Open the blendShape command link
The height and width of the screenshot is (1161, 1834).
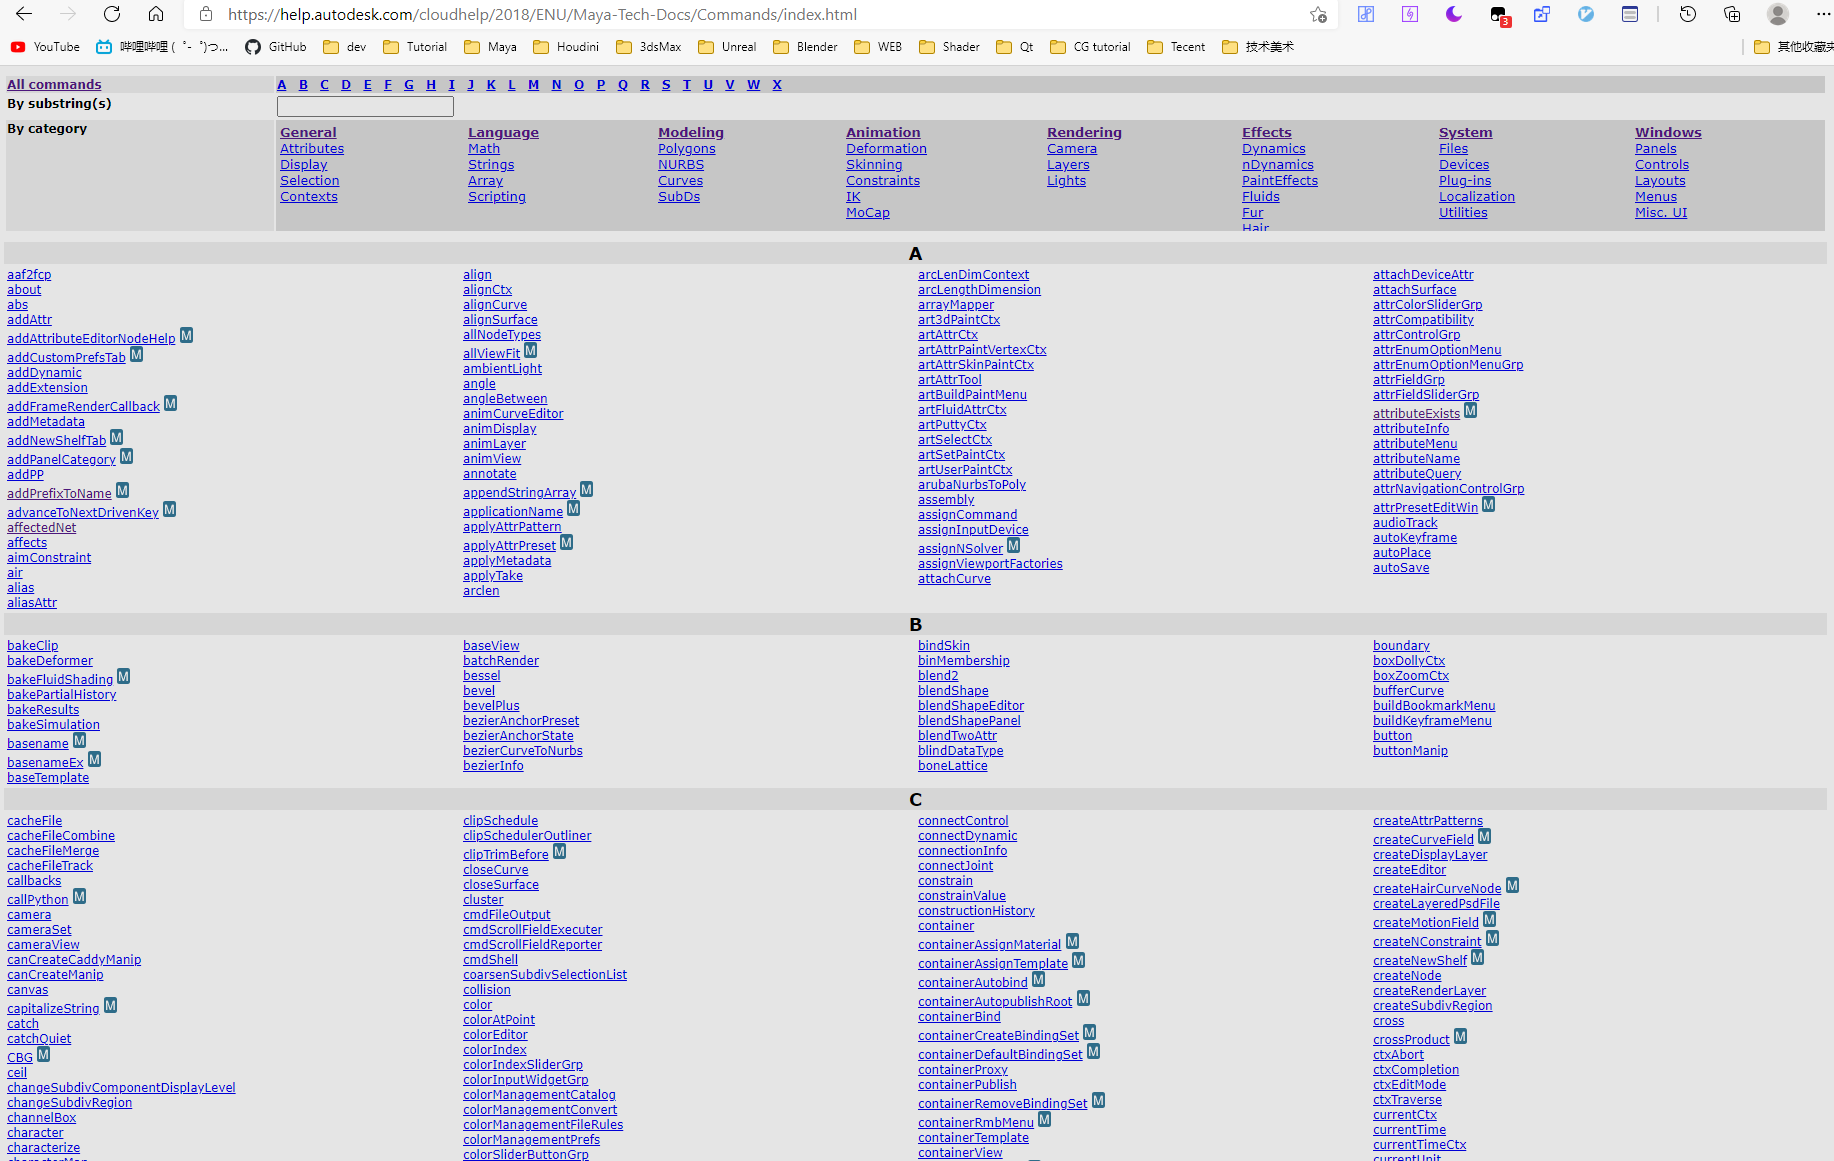click(x=953, y=691)
